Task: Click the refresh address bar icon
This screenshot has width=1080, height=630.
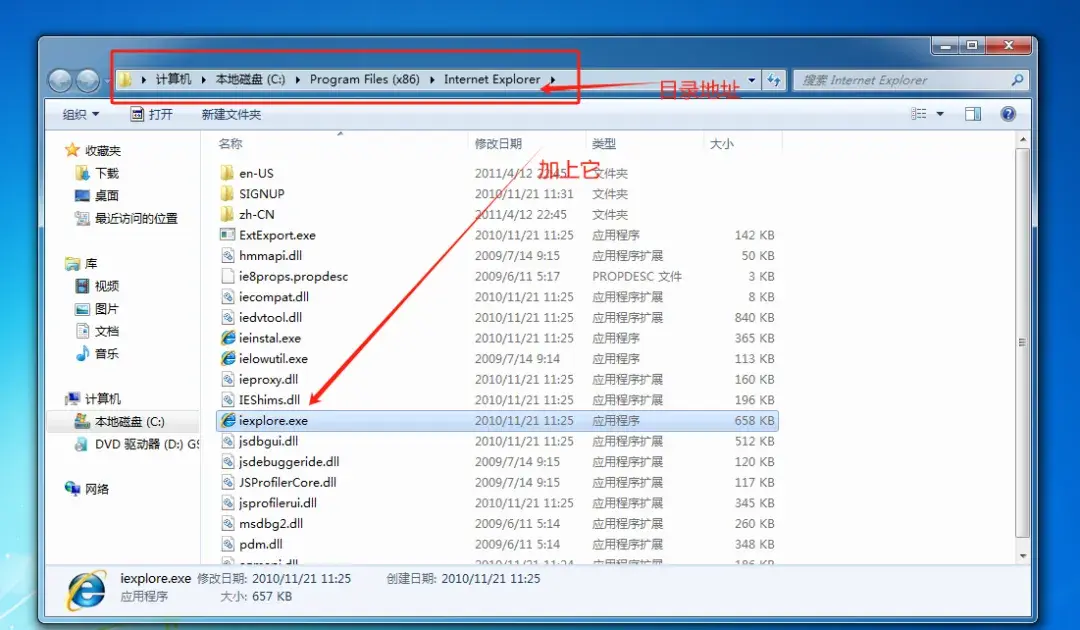Action: [774, 80]
